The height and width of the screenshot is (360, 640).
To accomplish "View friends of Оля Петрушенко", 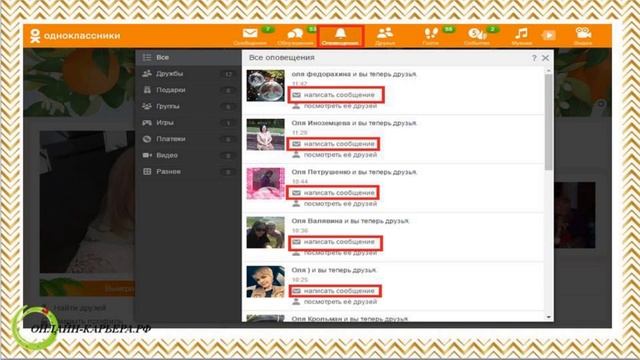I will pyautogui.click(x=334, y=204).
